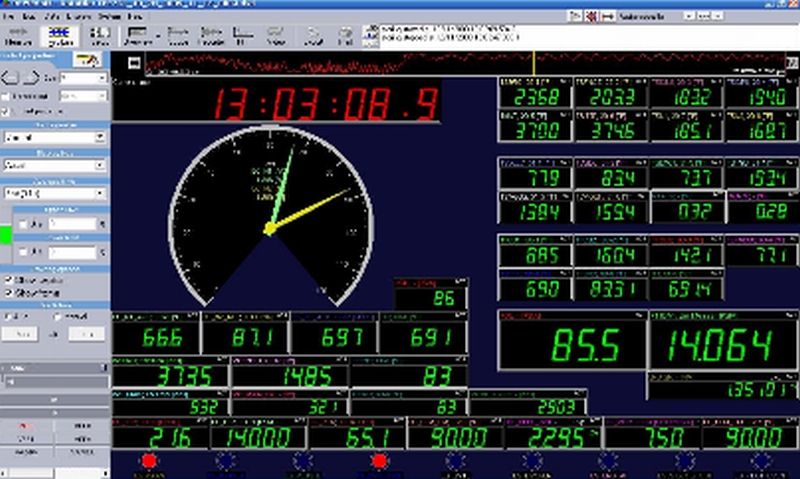Click the first toolbar icon with gray arrows
The height and width of the screenshot is (479, 800).
click(19, 36)
